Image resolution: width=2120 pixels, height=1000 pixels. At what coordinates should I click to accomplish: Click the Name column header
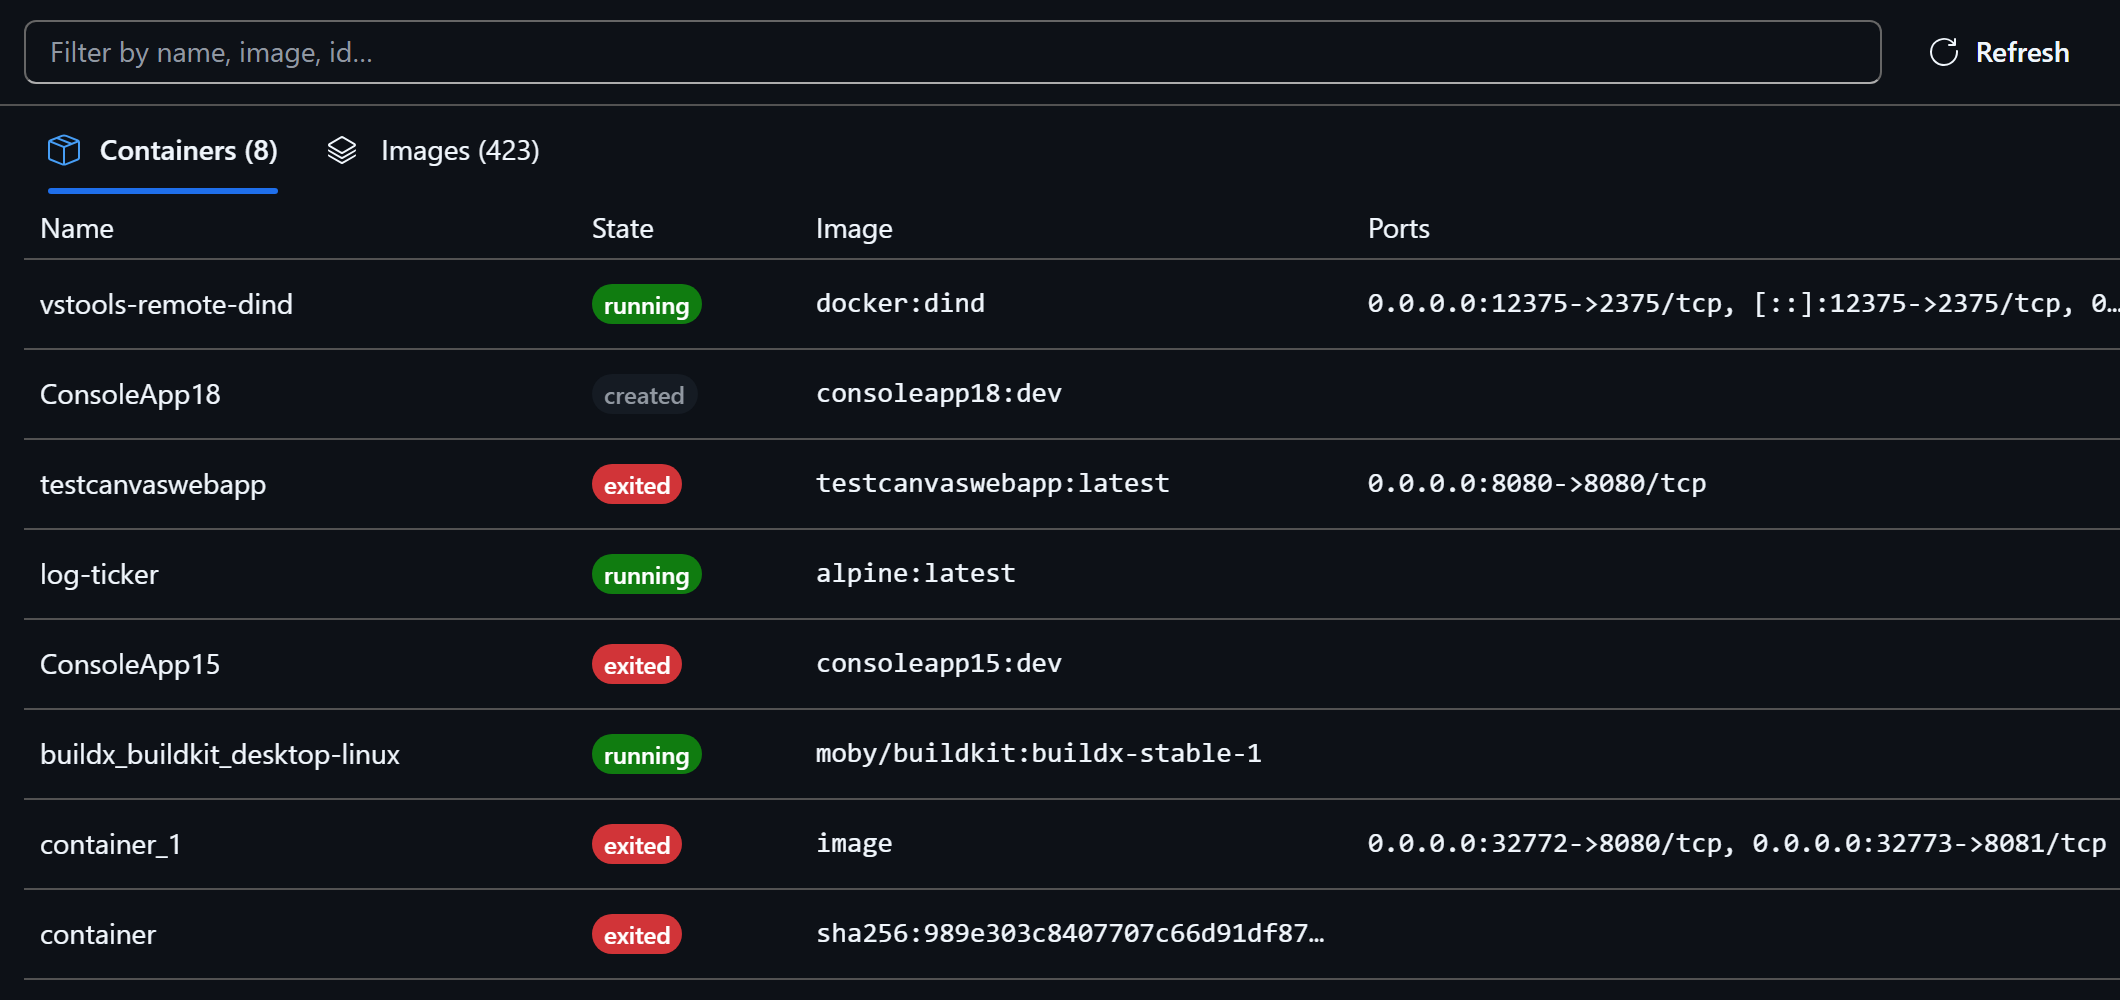pyautogui.click(x=77, y=228)
